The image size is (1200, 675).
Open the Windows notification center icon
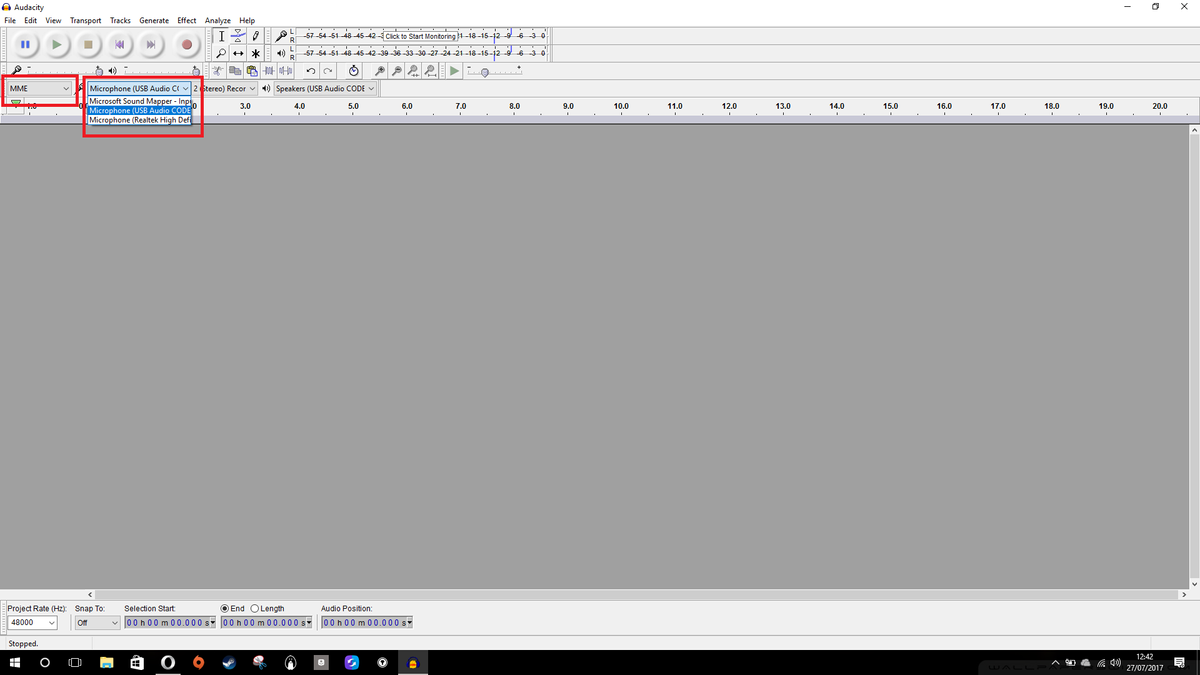1180,663
